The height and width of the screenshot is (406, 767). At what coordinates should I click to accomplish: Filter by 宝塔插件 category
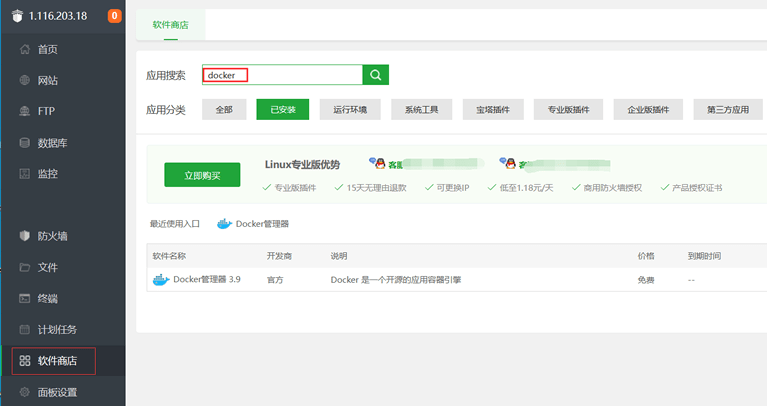(x=493, y=110)
